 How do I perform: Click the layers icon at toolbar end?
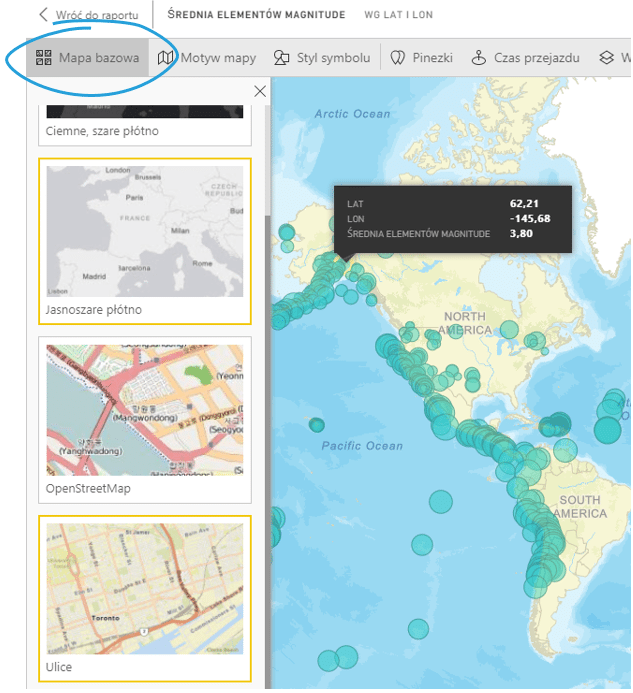click(x=606, y=58)
